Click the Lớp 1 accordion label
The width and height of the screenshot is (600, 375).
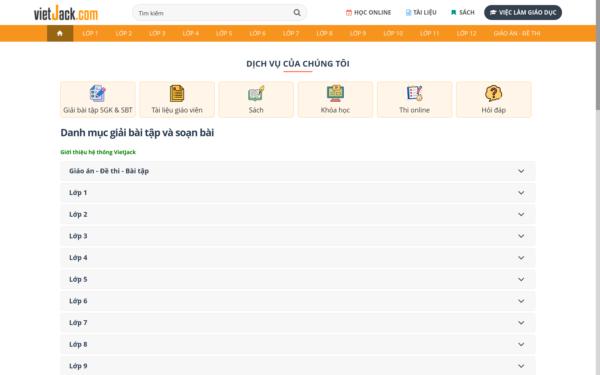point(78,192)
